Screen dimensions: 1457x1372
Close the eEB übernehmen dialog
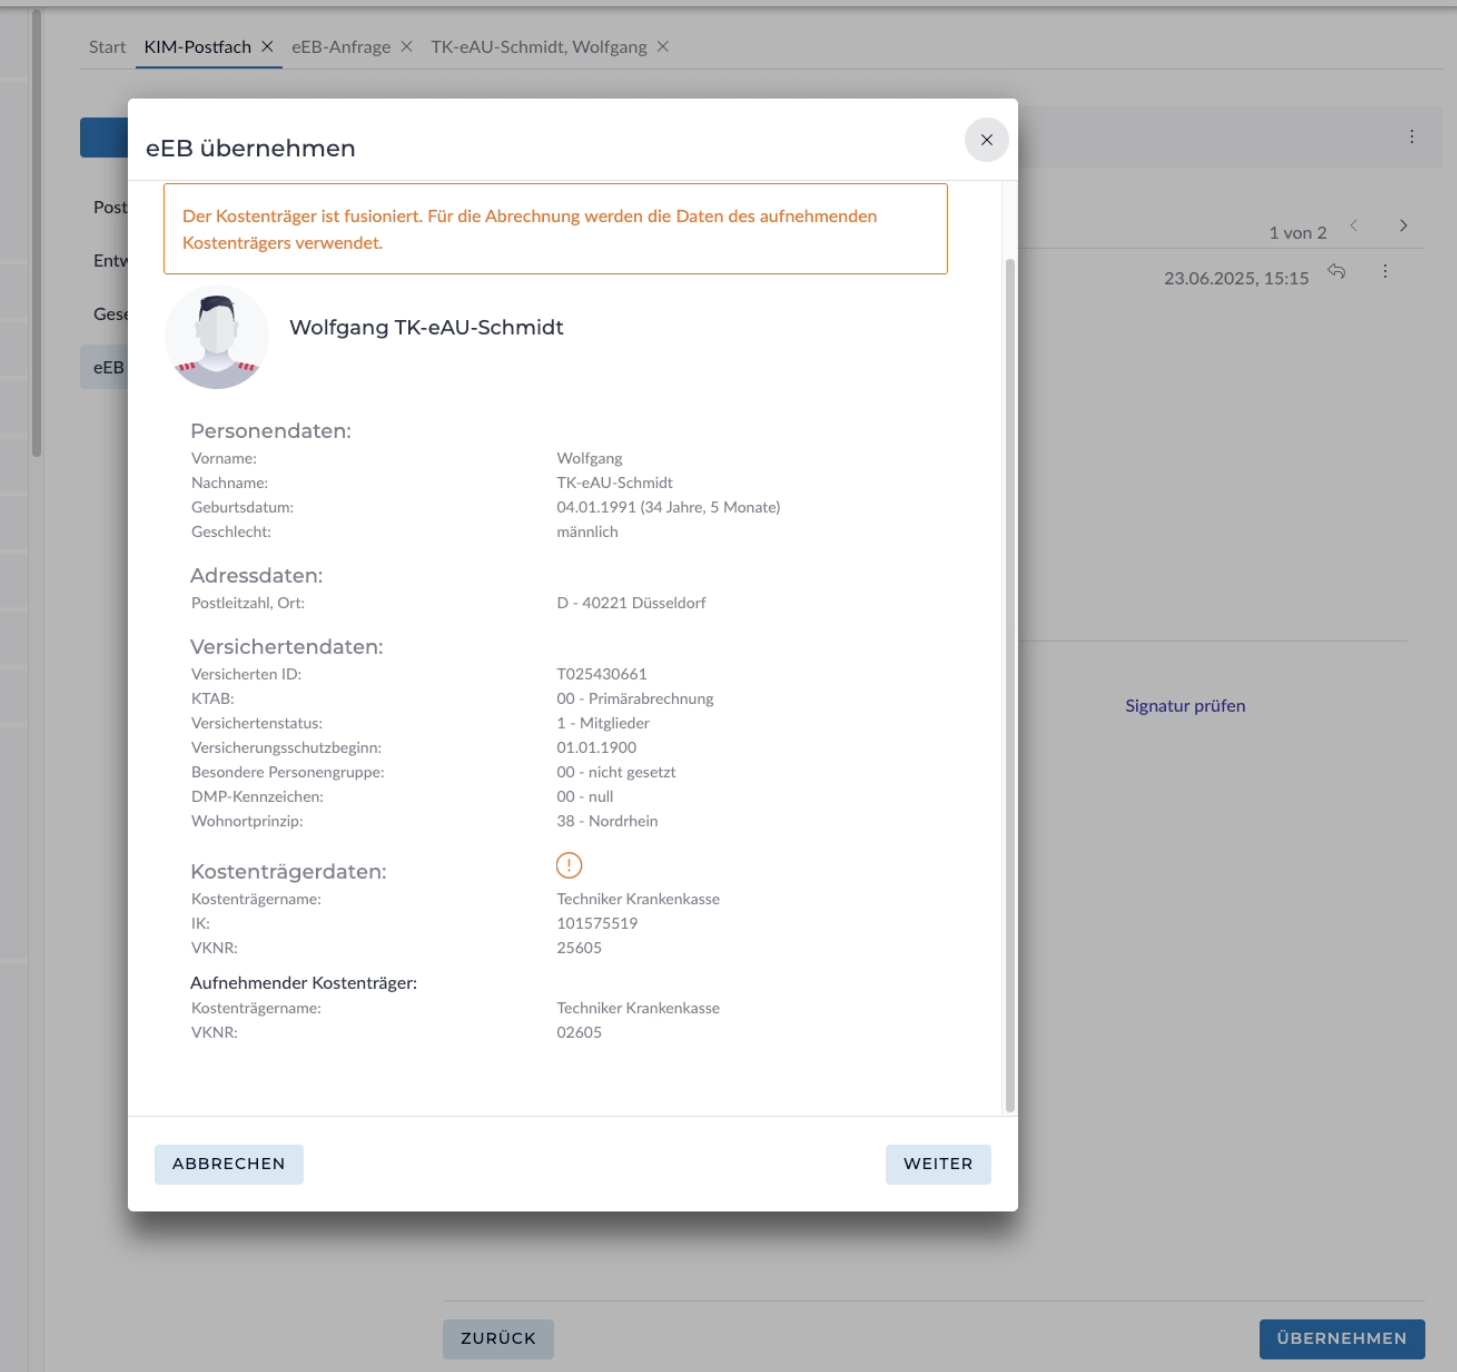(986, 140)
